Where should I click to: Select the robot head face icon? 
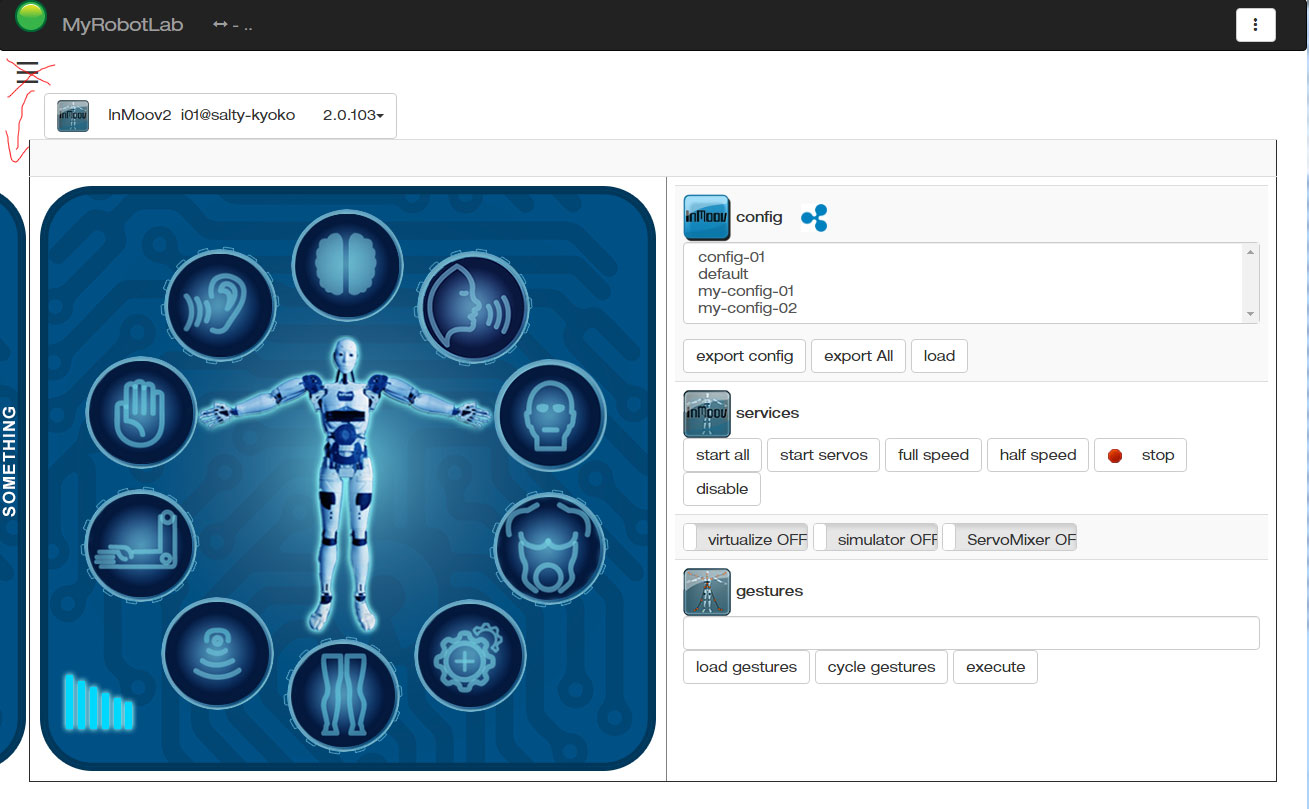pos(550,414)
